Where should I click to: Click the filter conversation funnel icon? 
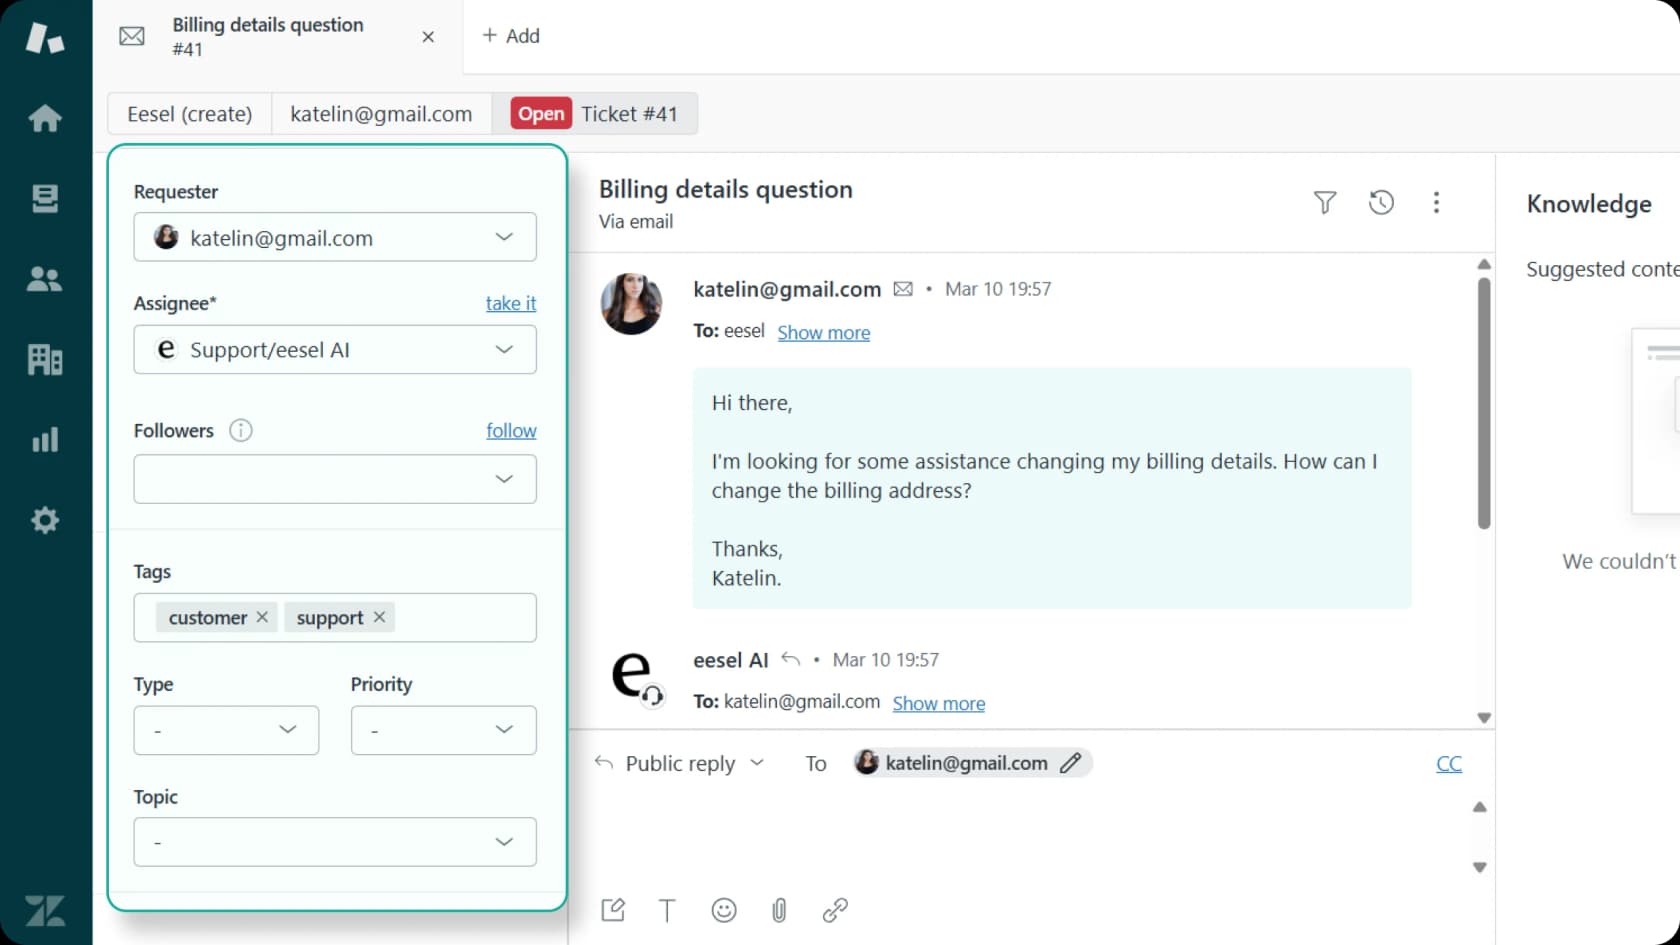click(1325, 203)
